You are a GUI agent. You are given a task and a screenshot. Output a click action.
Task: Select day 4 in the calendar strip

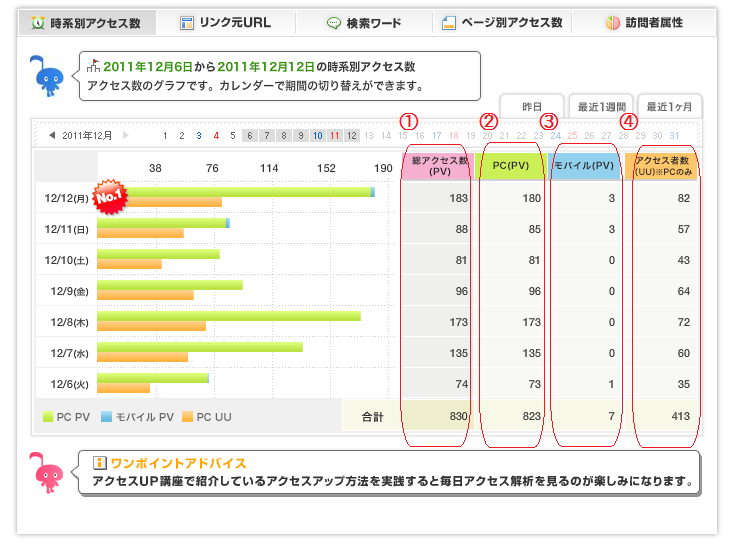pos(216,136)
